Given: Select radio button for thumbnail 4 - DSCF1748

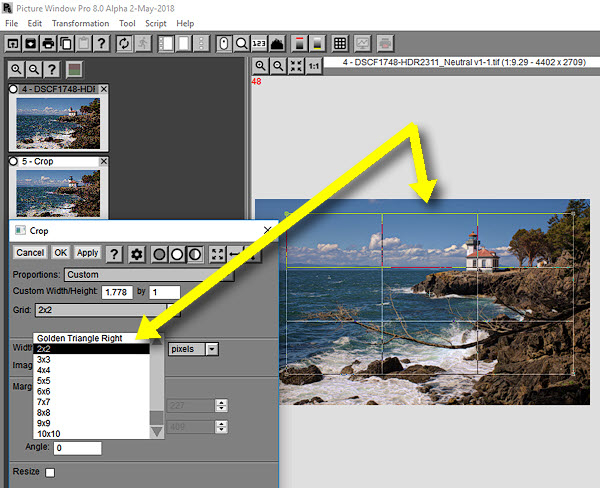Looking at the screenshot, I should [15, 90].
